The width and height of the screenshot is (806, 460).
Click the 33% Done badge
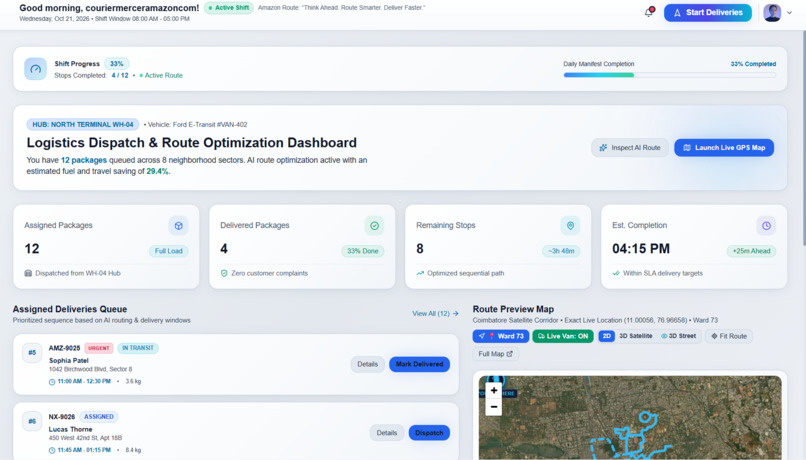362,251
